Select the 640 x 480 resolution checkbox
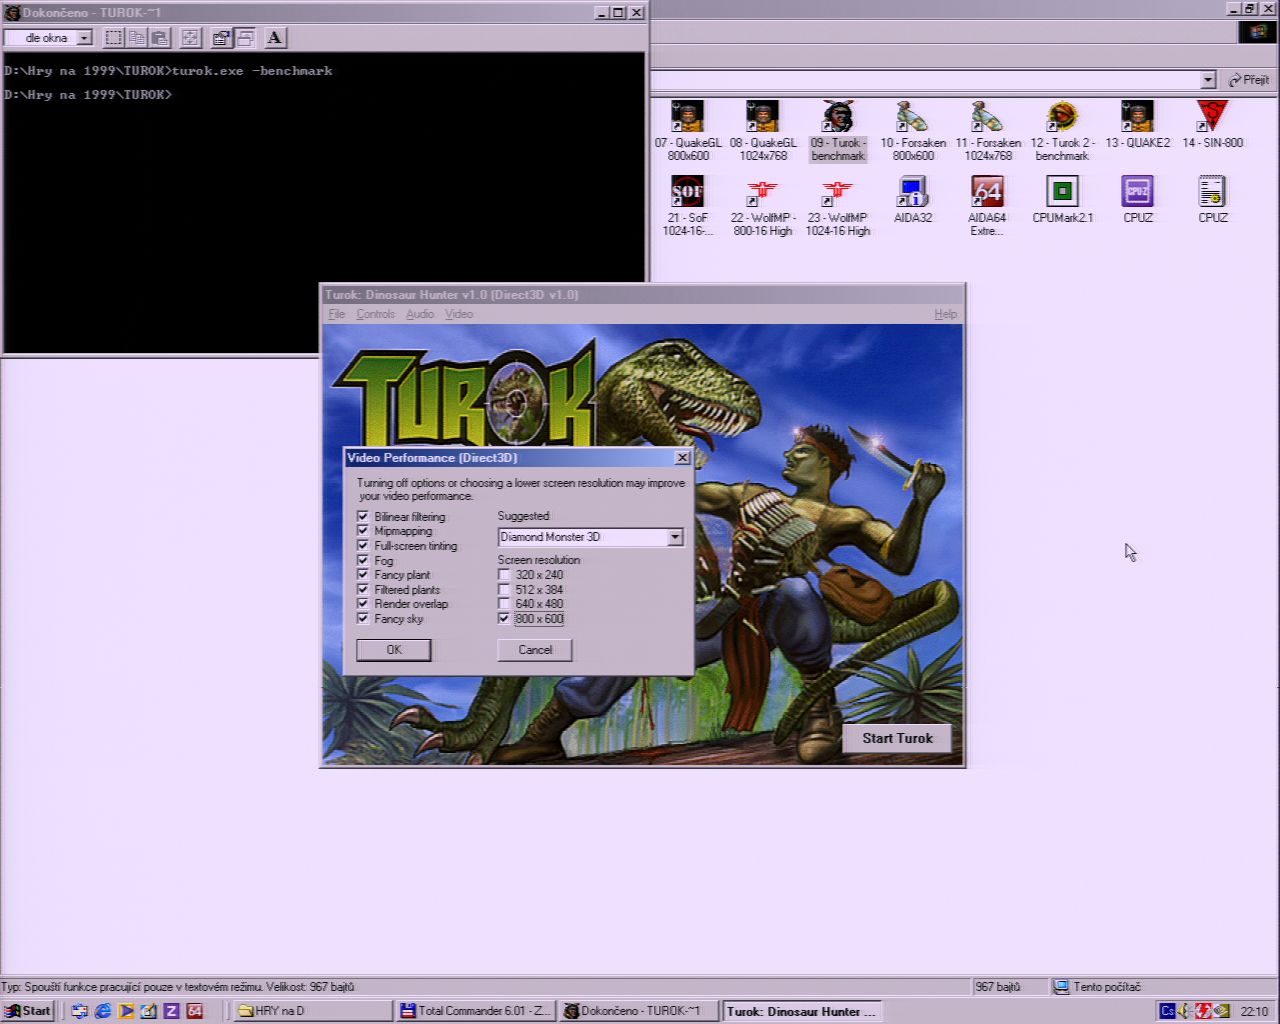This screenshot has width=1280, height=1024. pyautogui.click(x=504, y=604)
